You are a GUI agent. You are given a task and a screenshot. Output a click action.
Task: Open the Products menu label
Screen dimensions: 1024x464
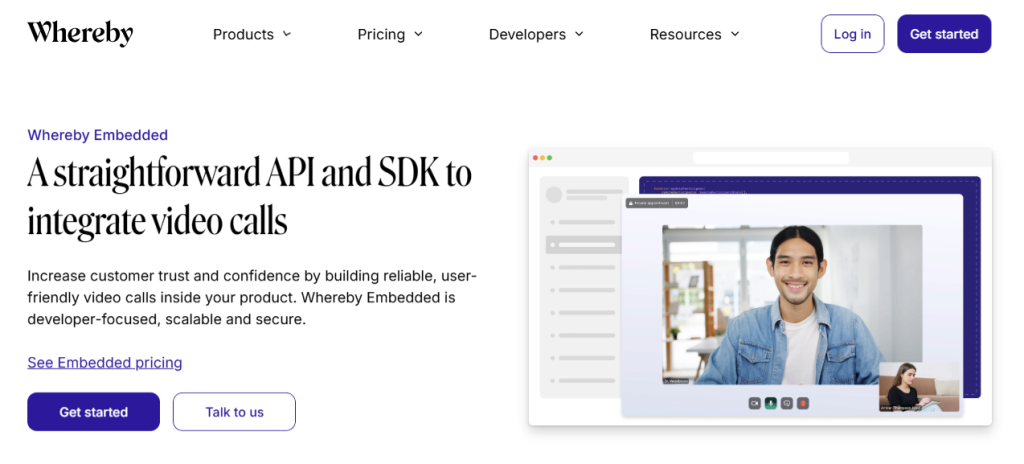[243, 34]
